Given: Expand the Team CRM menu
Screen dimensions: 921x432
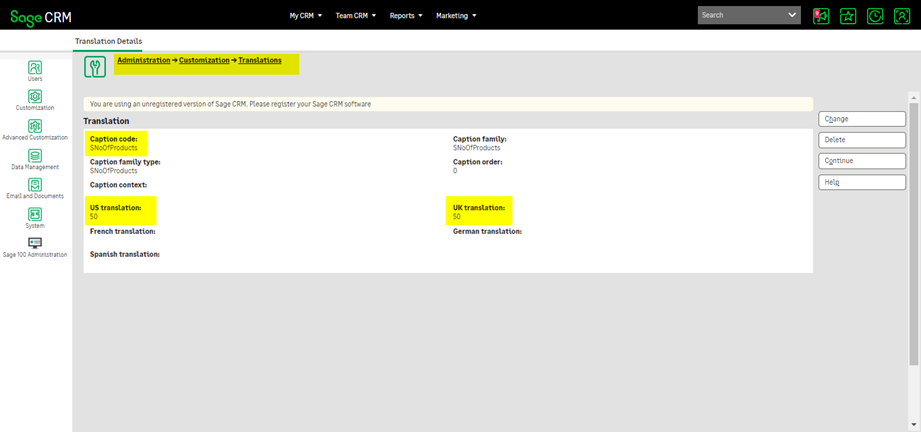Looking at the screenshot, I should point(355,16).
